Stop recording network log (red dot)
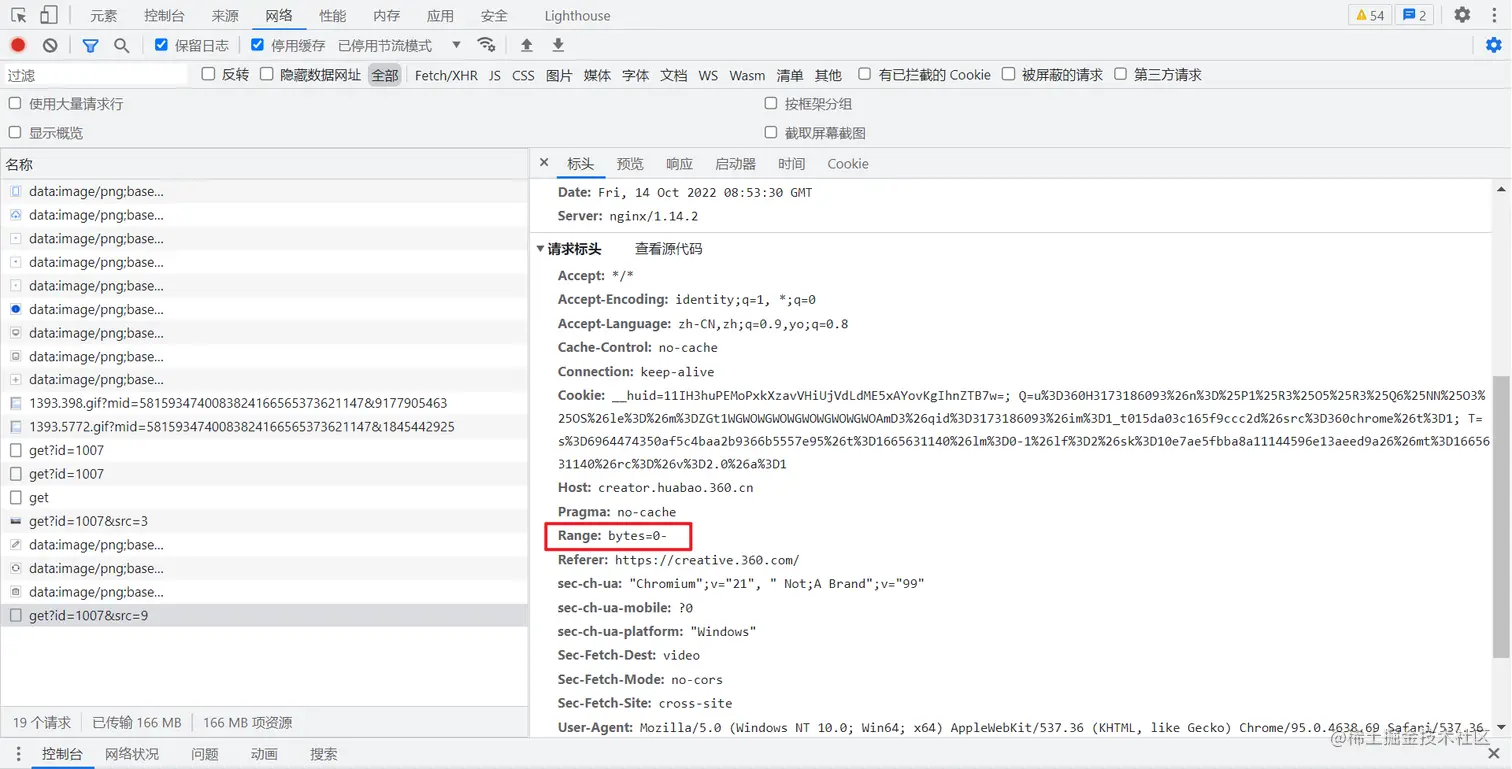Viewport: 1512px width, 769px height. pyautogui.click(x=18, y=45)
